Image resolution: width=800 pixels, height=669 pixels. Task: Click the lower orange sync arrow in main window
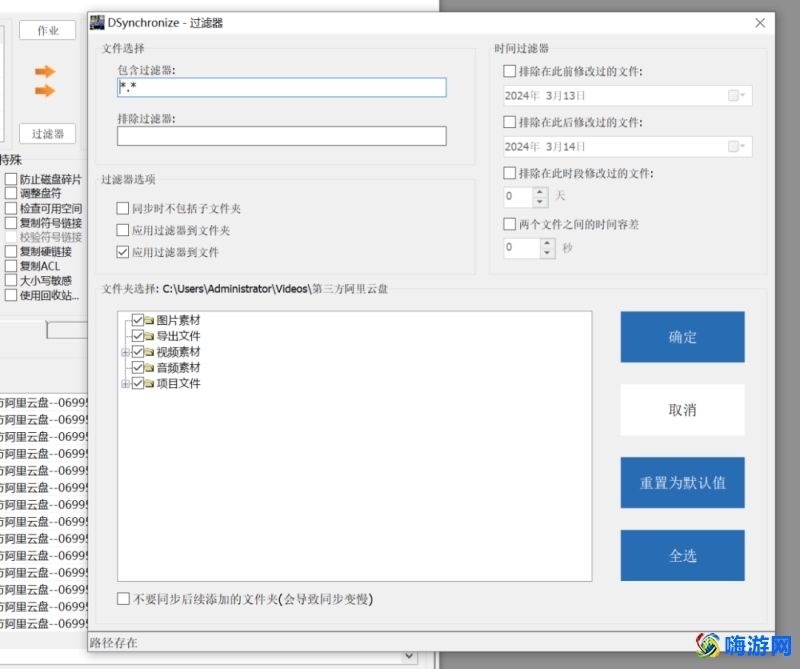coord(45,91)
